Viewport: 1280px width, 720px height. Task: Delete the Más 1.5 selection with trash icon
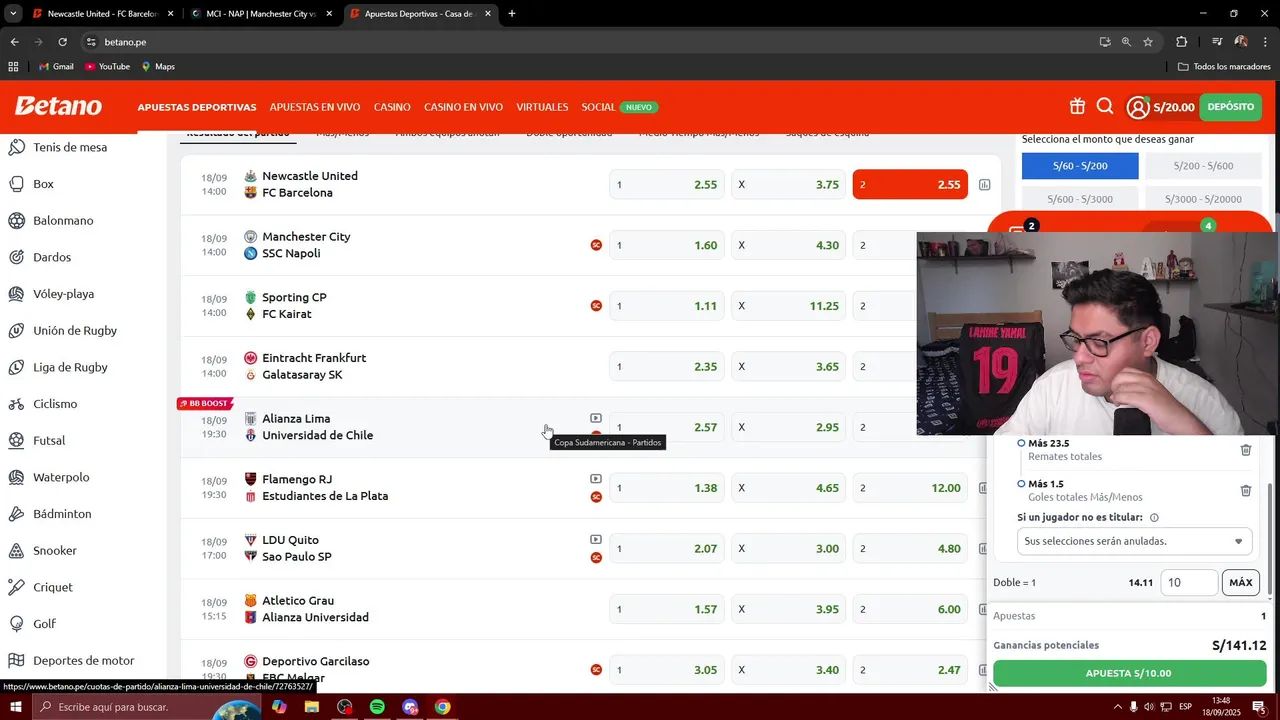[1246, 490]
